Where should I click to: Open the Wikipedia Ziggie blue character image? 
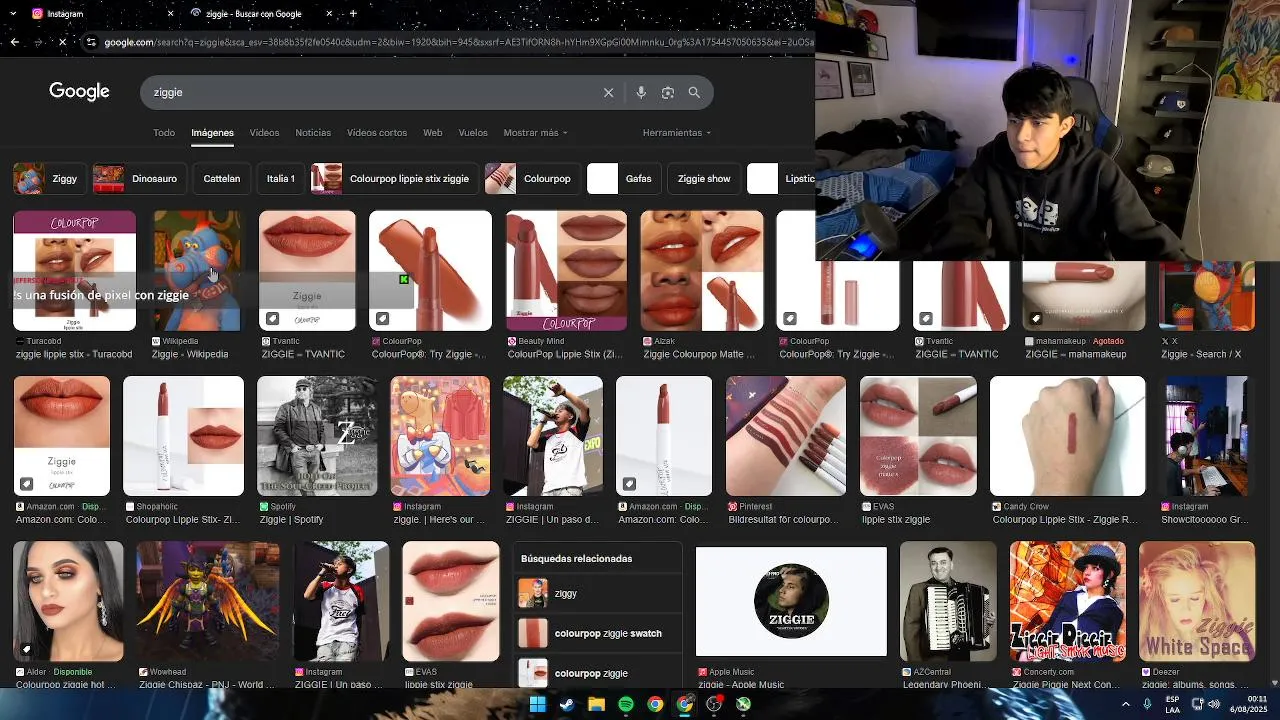point(196,271)
